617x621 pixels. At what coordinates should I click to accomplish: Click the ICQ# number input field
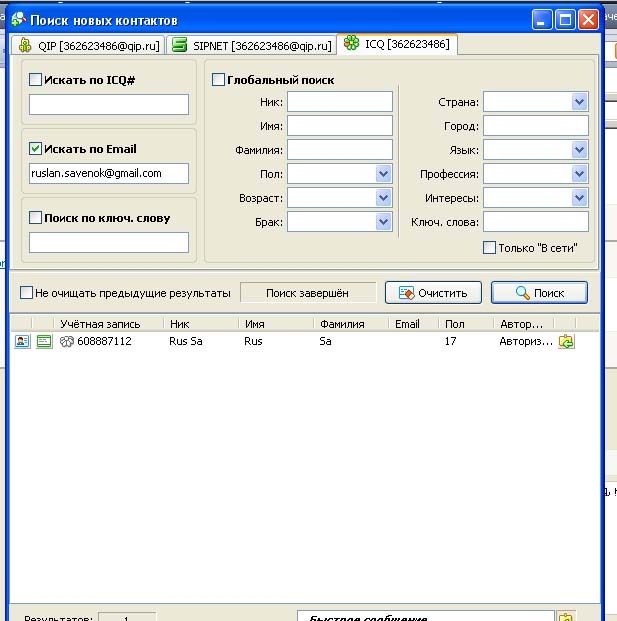tap(109, 105)
